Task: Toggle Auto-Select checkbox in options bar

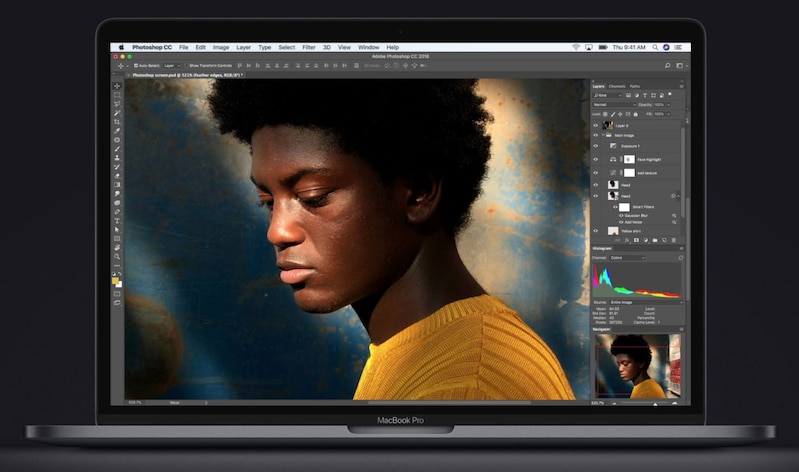Action: pos(136,66)
